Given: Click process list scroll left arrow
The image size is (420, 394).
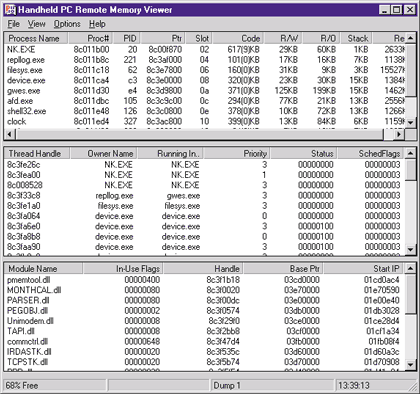Looking at the screenshot, I should [x=10, y=134].
